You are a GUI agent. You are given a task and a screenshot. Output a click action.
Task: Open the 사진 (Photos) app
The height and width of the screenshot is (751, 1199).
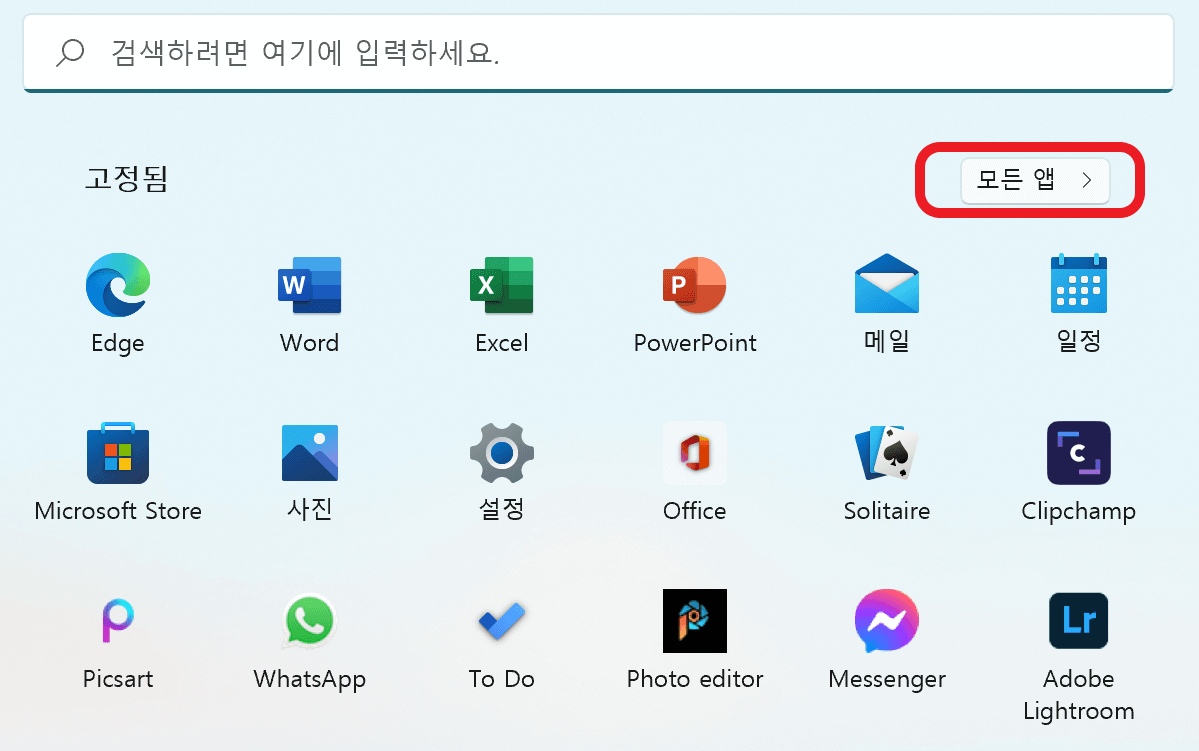click(309, 453)
